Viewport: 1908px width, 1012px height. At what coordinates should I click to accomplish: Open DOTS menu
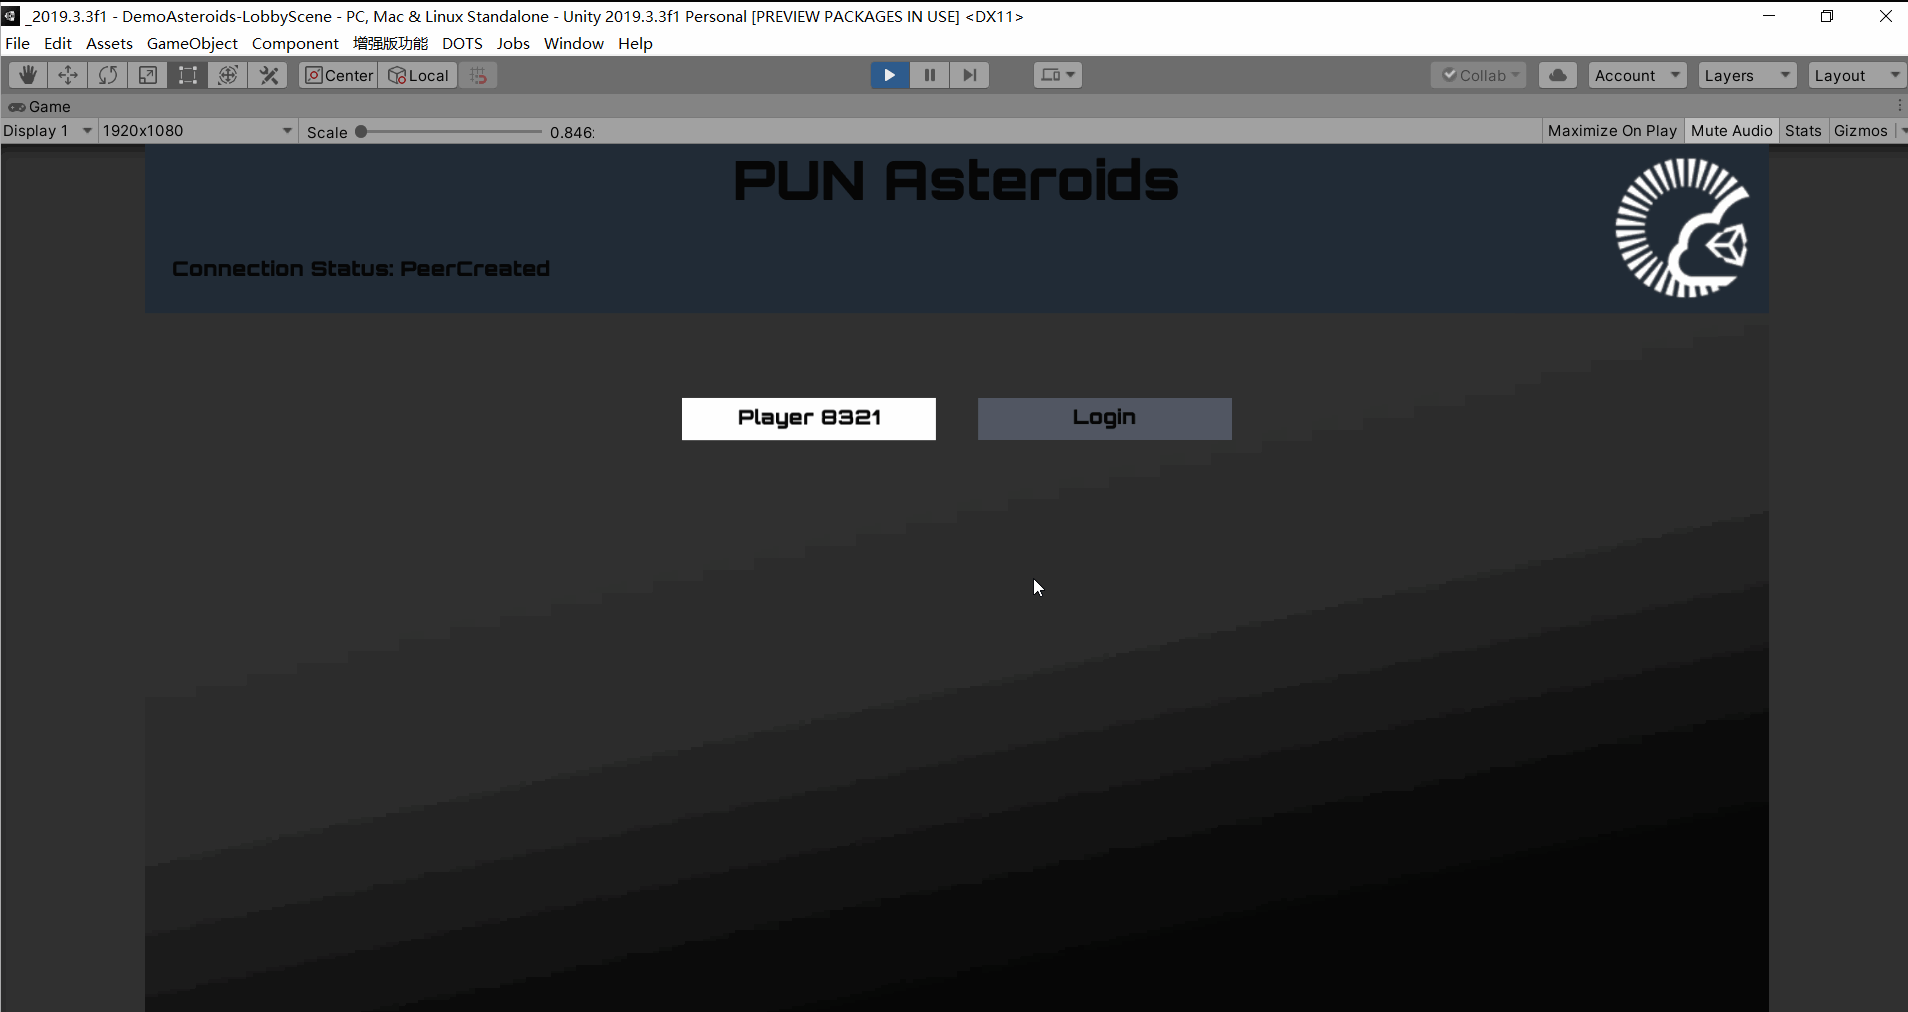click(462, 43)
